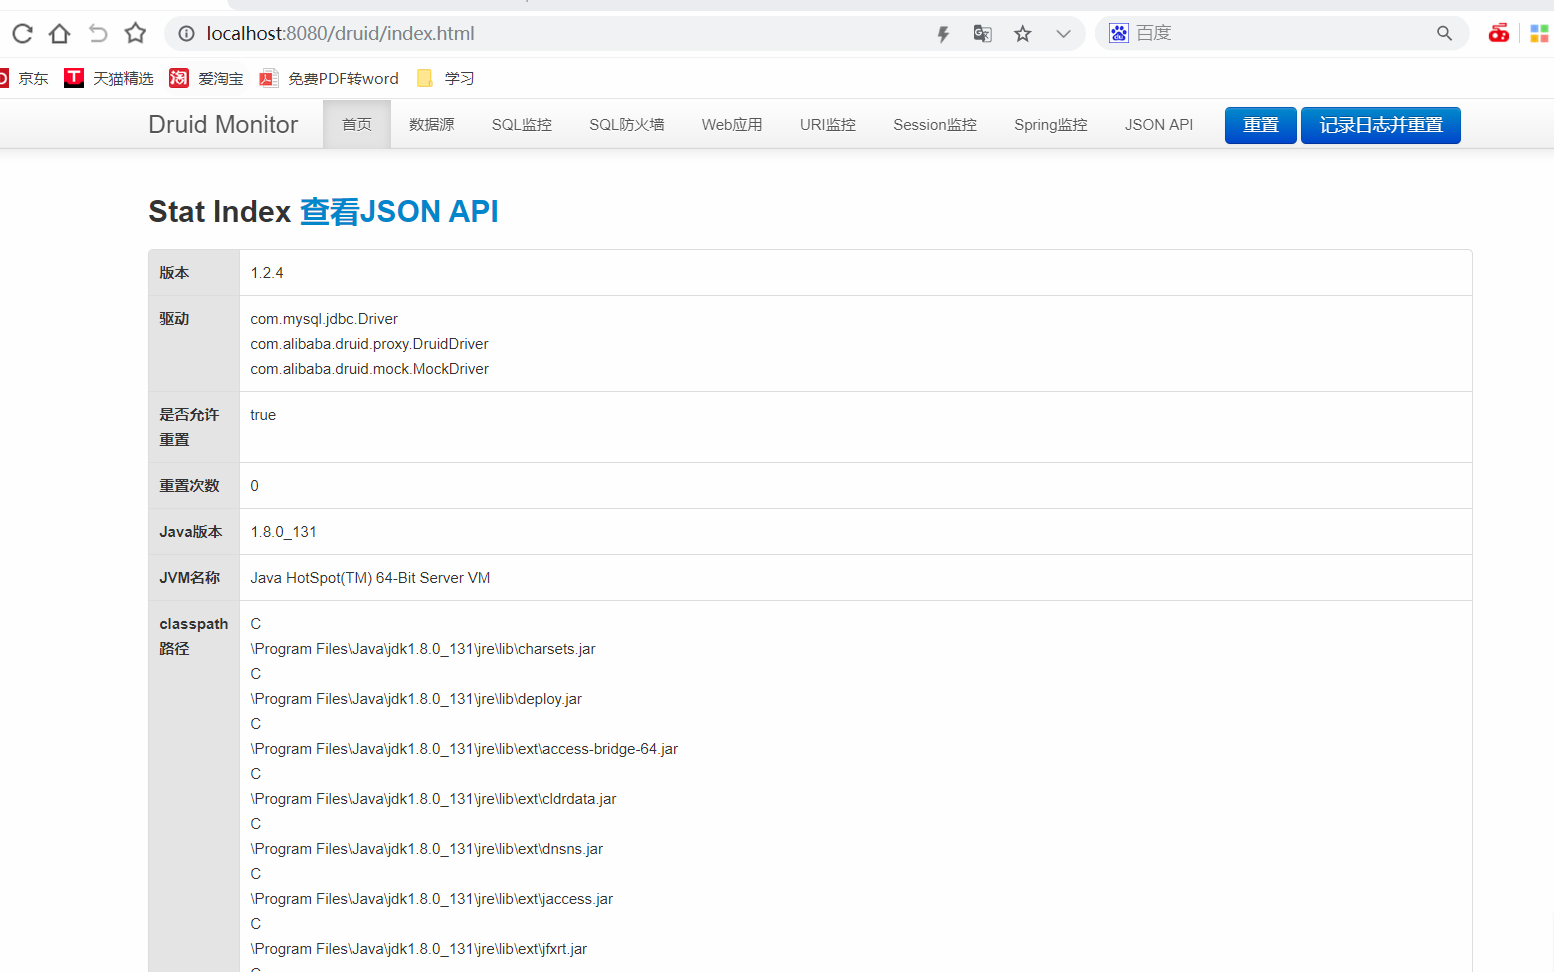1554x972 pixels.
Task: Click the red camera extension icon
Action: (1499, 33)
